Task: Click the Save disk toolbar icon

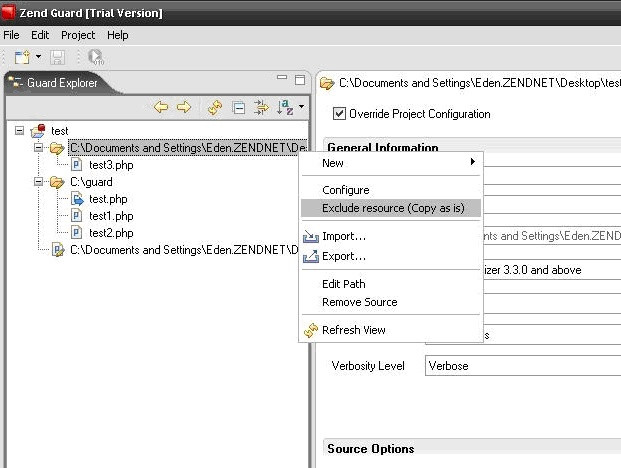Action: pyautogui.click(x=57, y=57)
